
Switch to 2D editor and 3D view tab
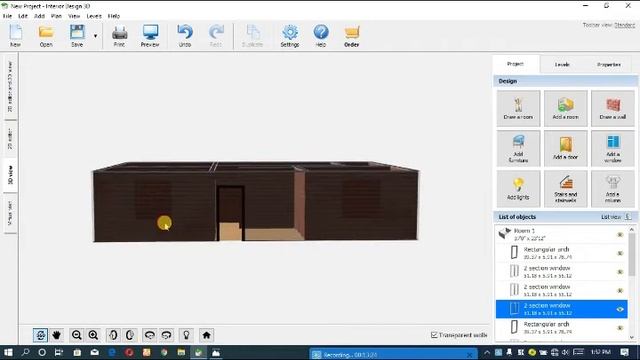click(x=10, y=87)
